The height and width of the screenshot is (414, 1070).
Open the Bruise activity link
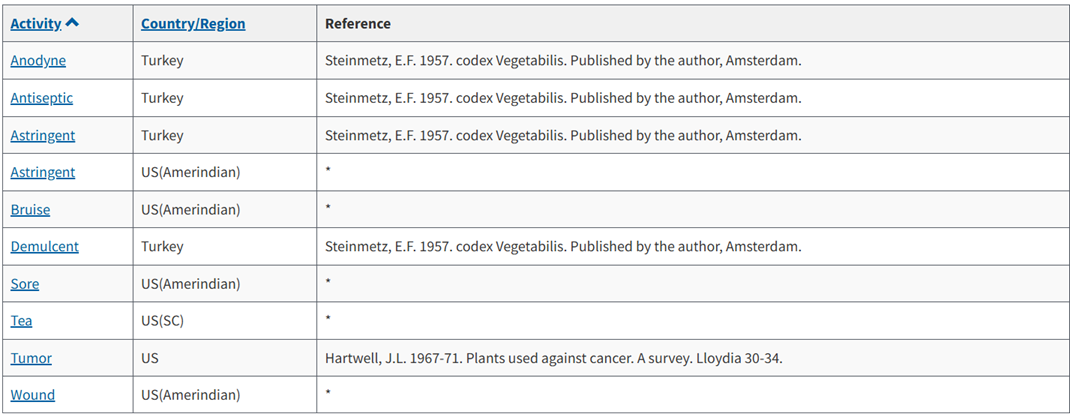(x=30, y=209)
